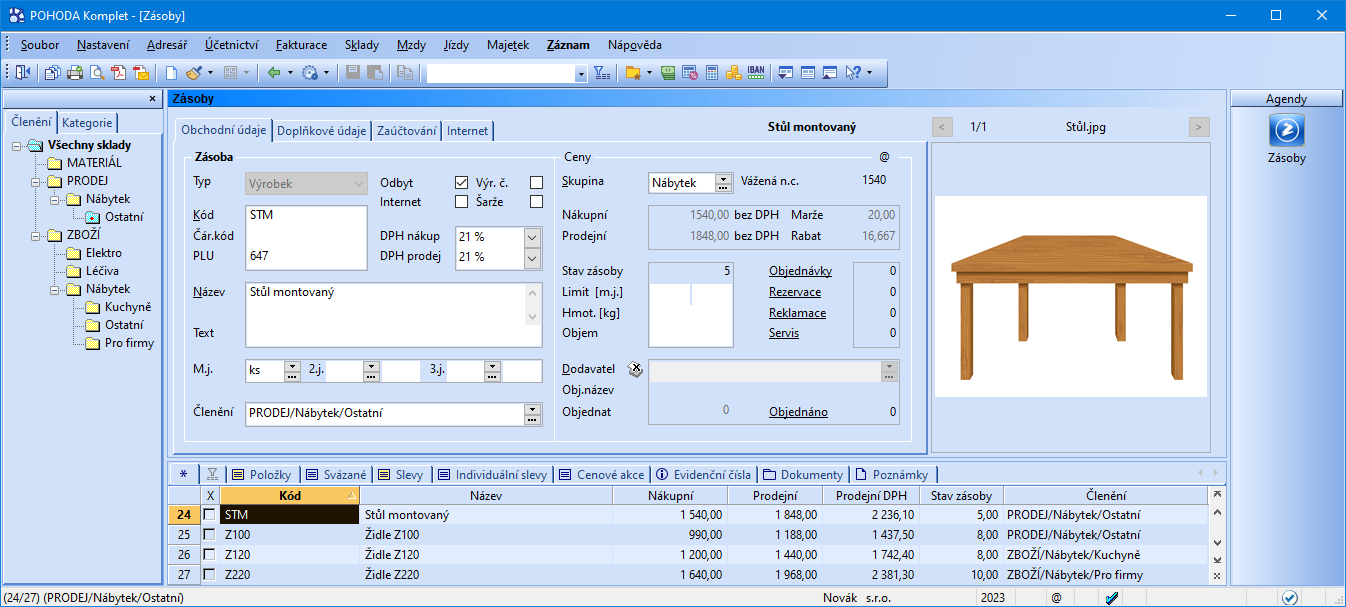Click the broom cleanup toolbar icon
This screenshot has height=607, width=1346.
click(194, 73)
